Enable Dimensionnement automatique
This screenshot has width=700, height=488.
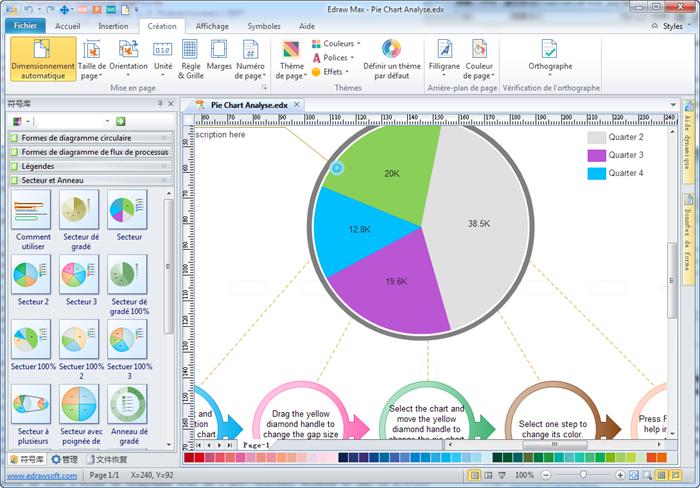(x=43, y=60)
